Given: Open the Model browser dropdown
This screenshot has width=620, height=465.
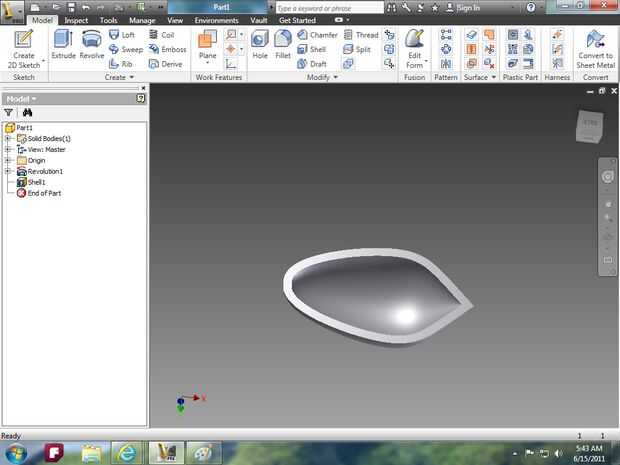Looking at the screenshot, I should (22, 99).
